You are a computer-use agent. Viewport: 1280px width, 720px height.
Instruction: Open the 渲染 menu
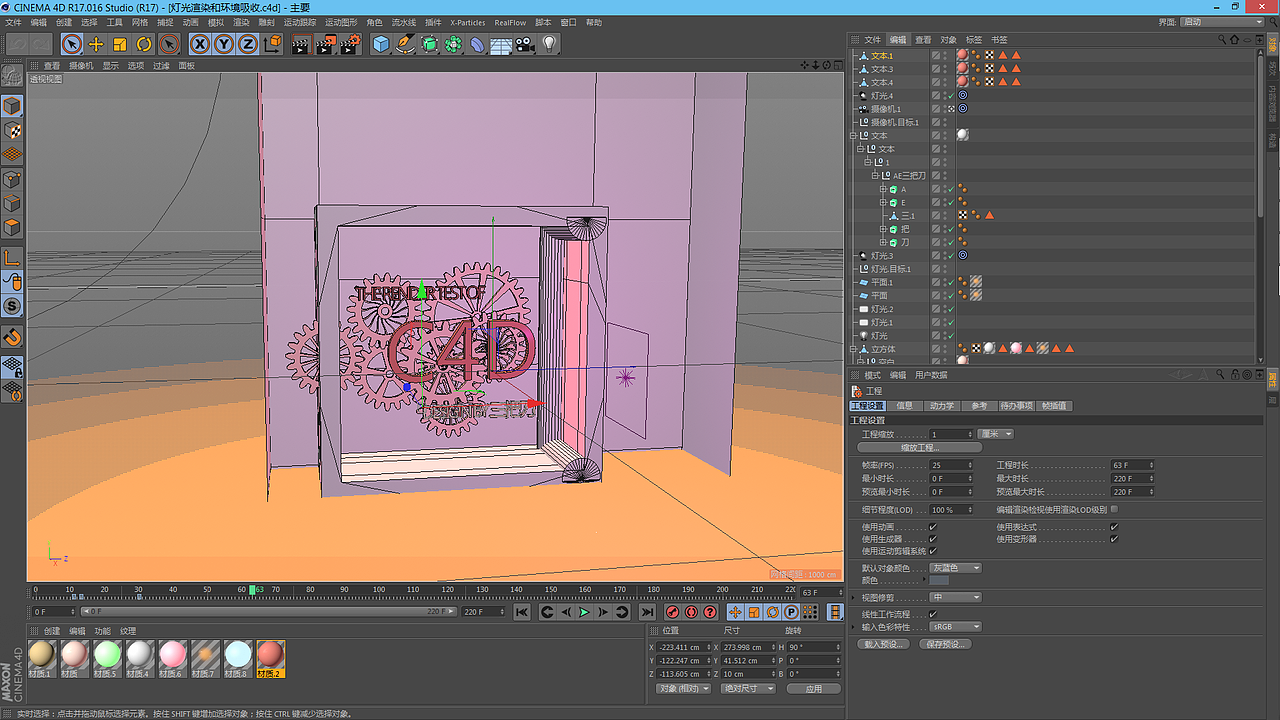click(241, 22)
